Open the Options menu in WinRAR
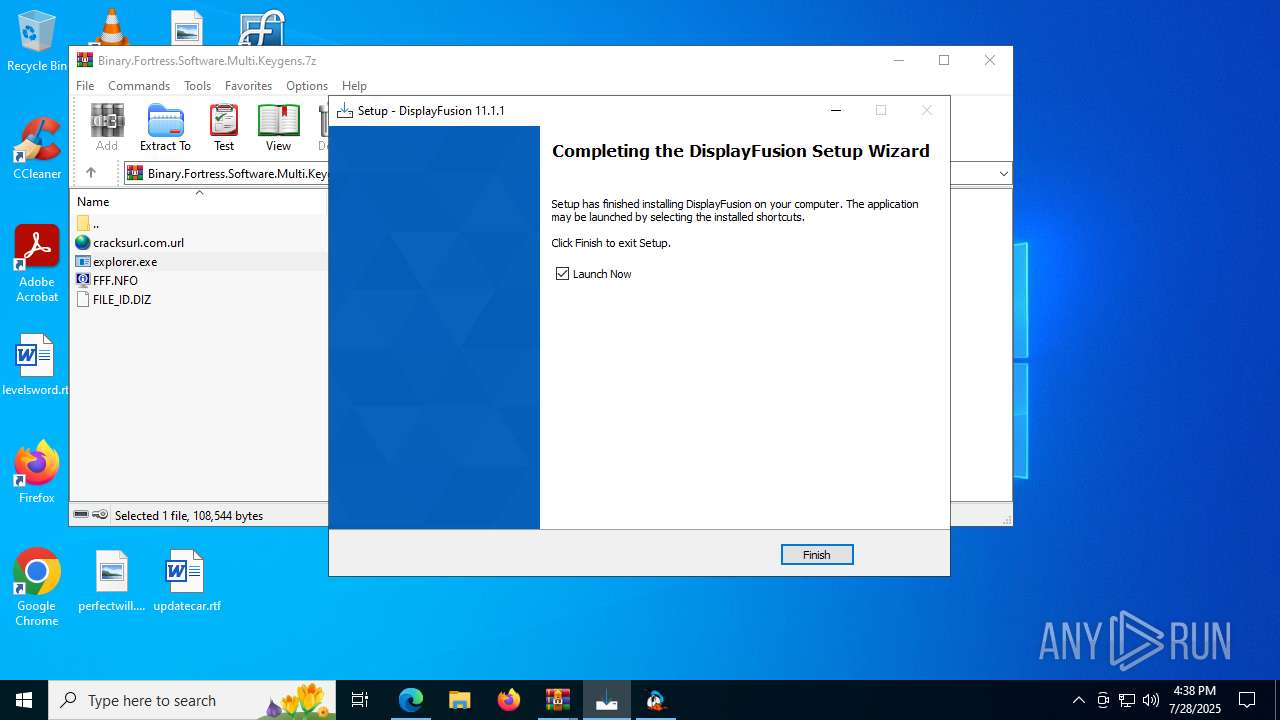Screen dimensions: 1280x720 (x=306, y=86)
